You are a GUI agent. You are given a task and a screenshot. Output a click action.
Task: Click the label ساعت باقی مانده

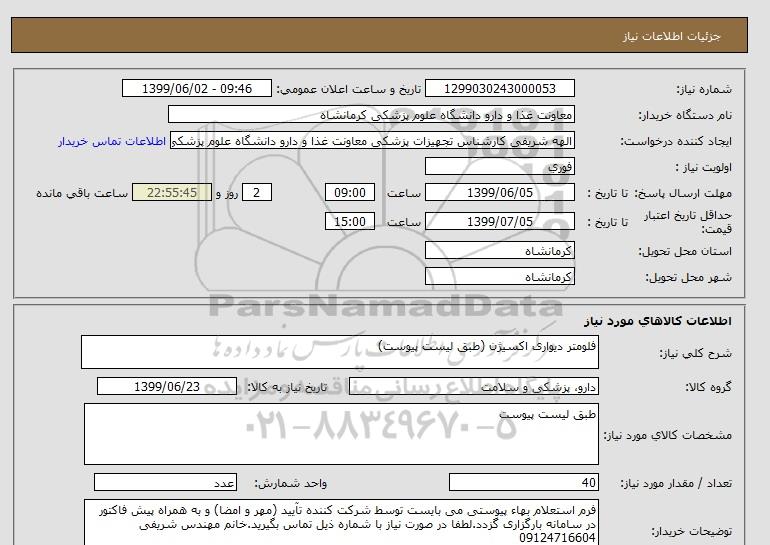82,193
